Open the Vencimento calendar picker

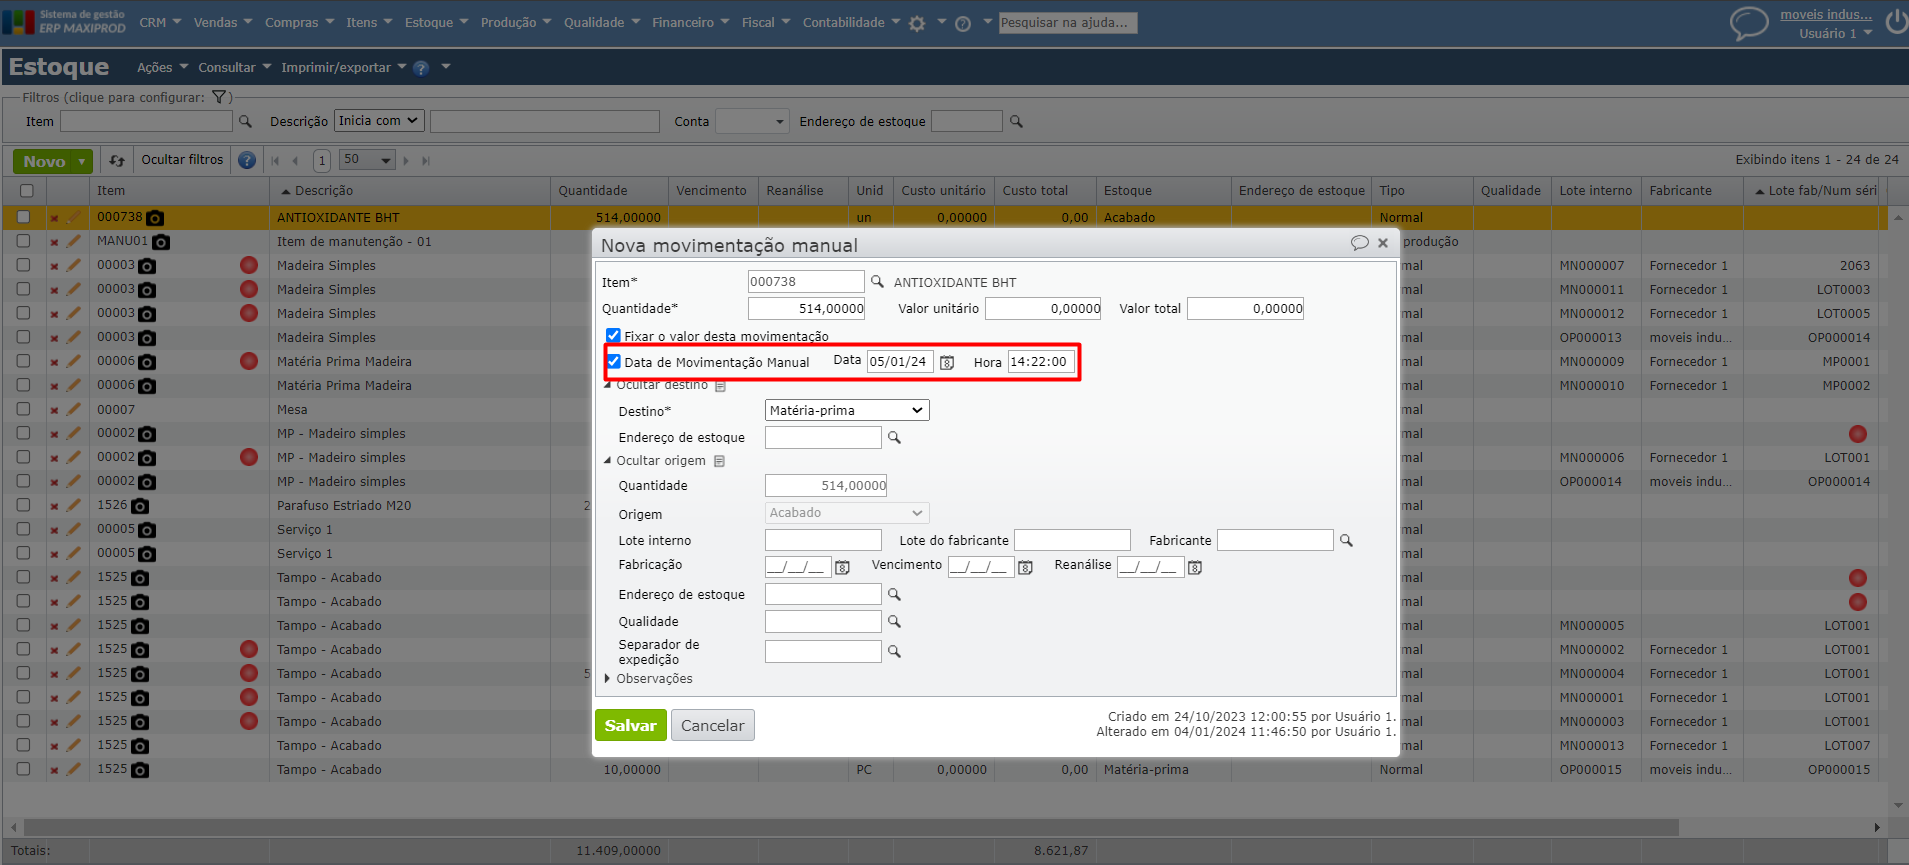(1025, 567)
